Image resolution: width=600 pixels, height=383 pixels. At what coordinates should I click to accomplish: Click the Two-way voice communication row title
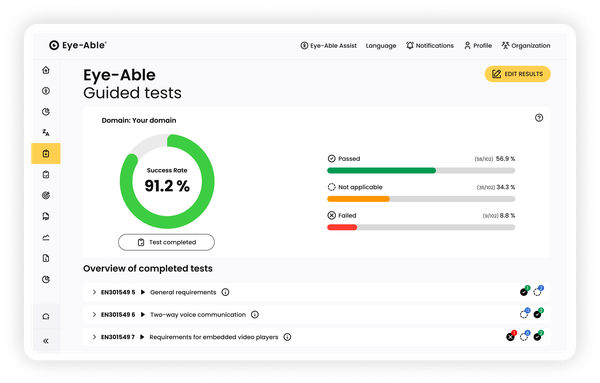click(x=198, y=315)
